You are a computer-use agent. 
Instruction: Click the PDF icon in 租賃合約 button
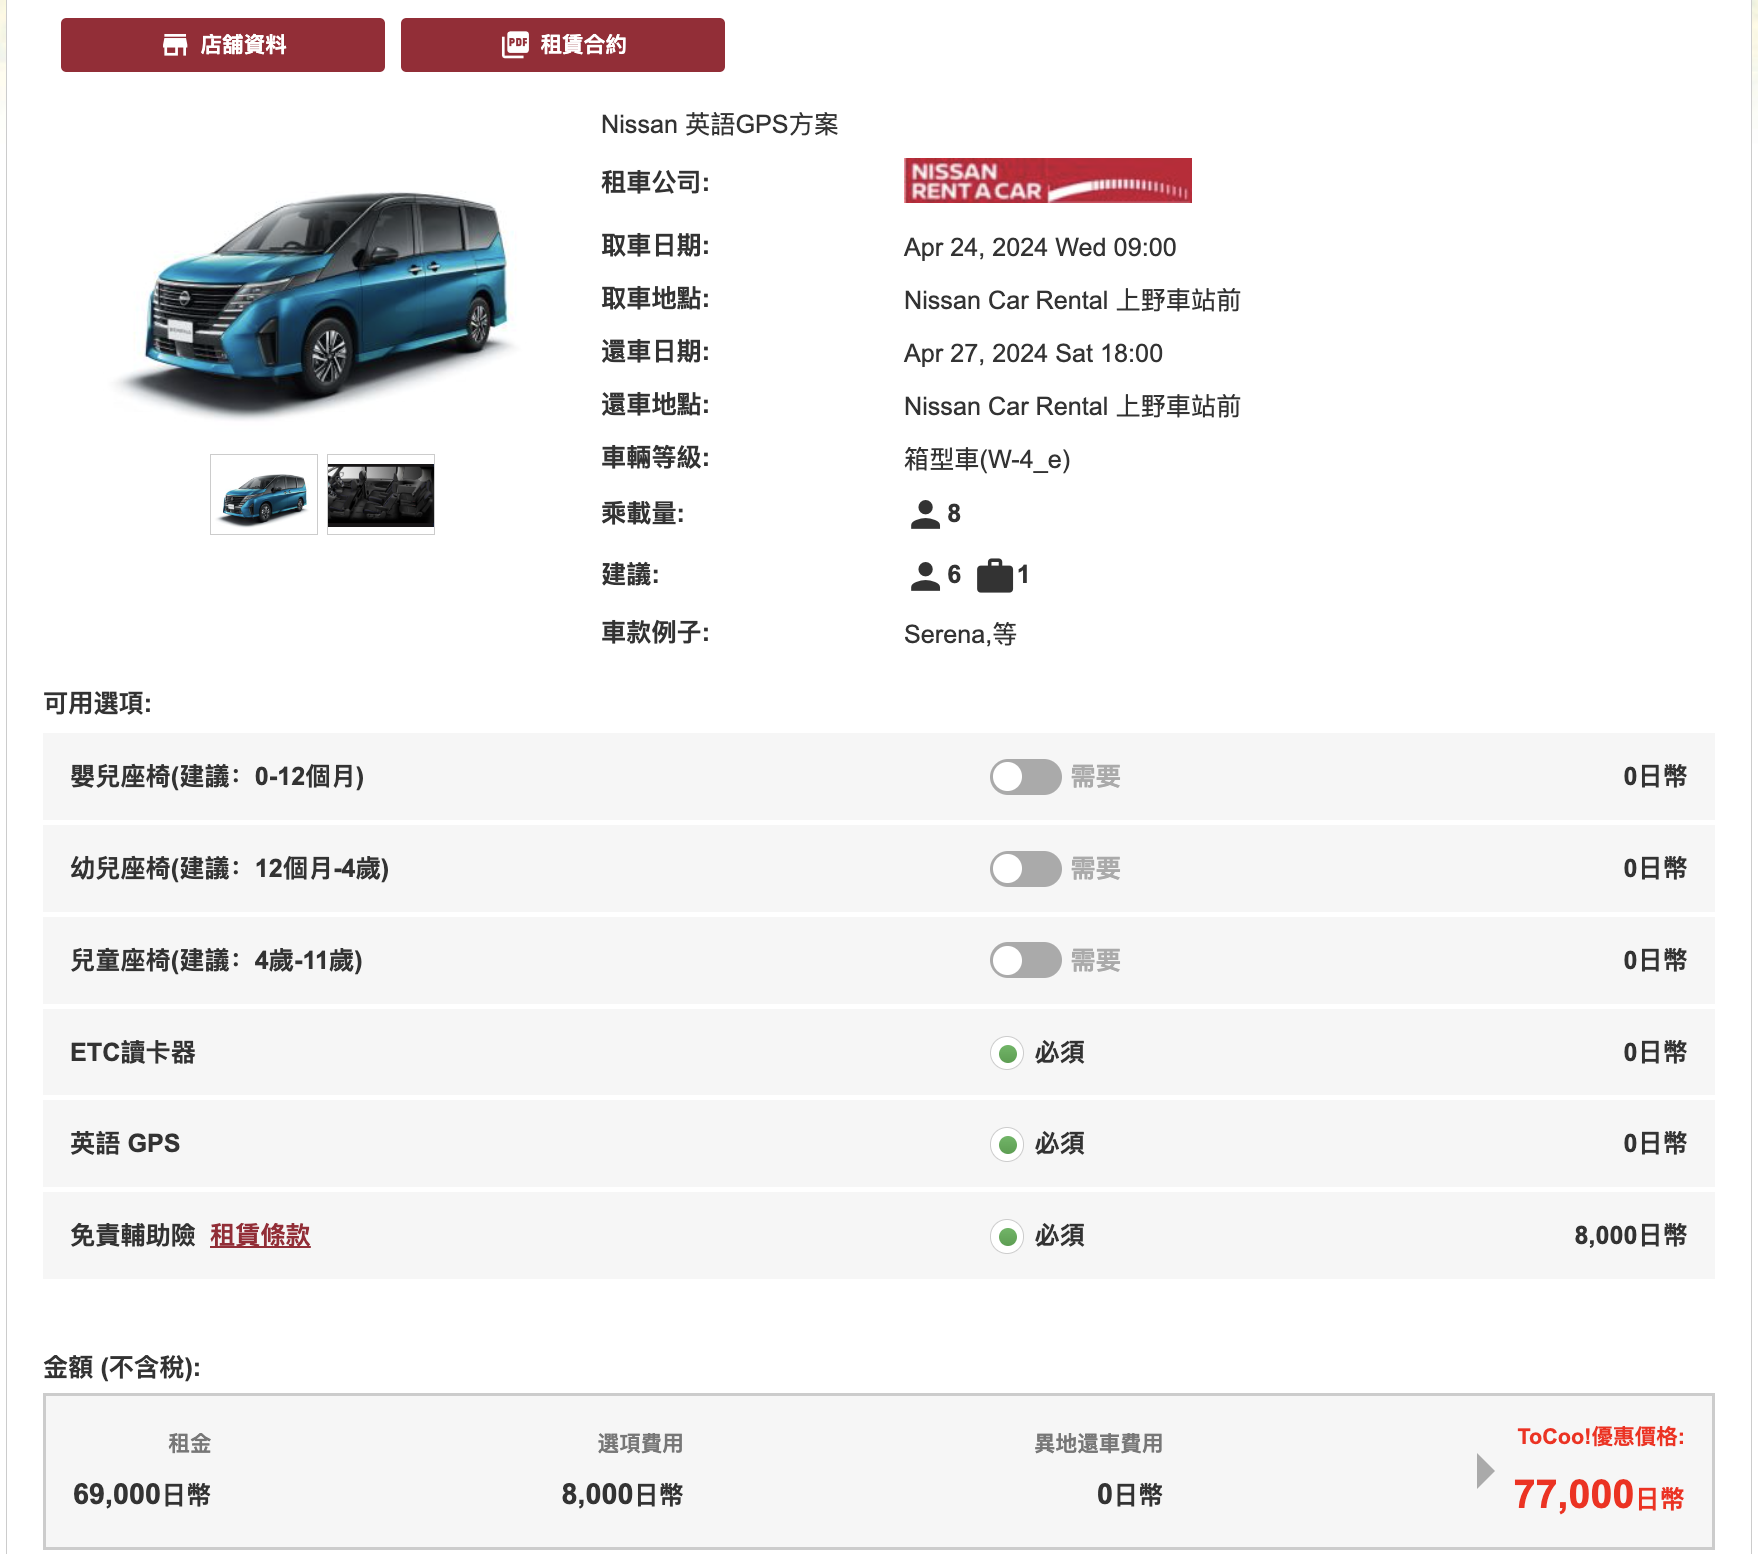515,45
